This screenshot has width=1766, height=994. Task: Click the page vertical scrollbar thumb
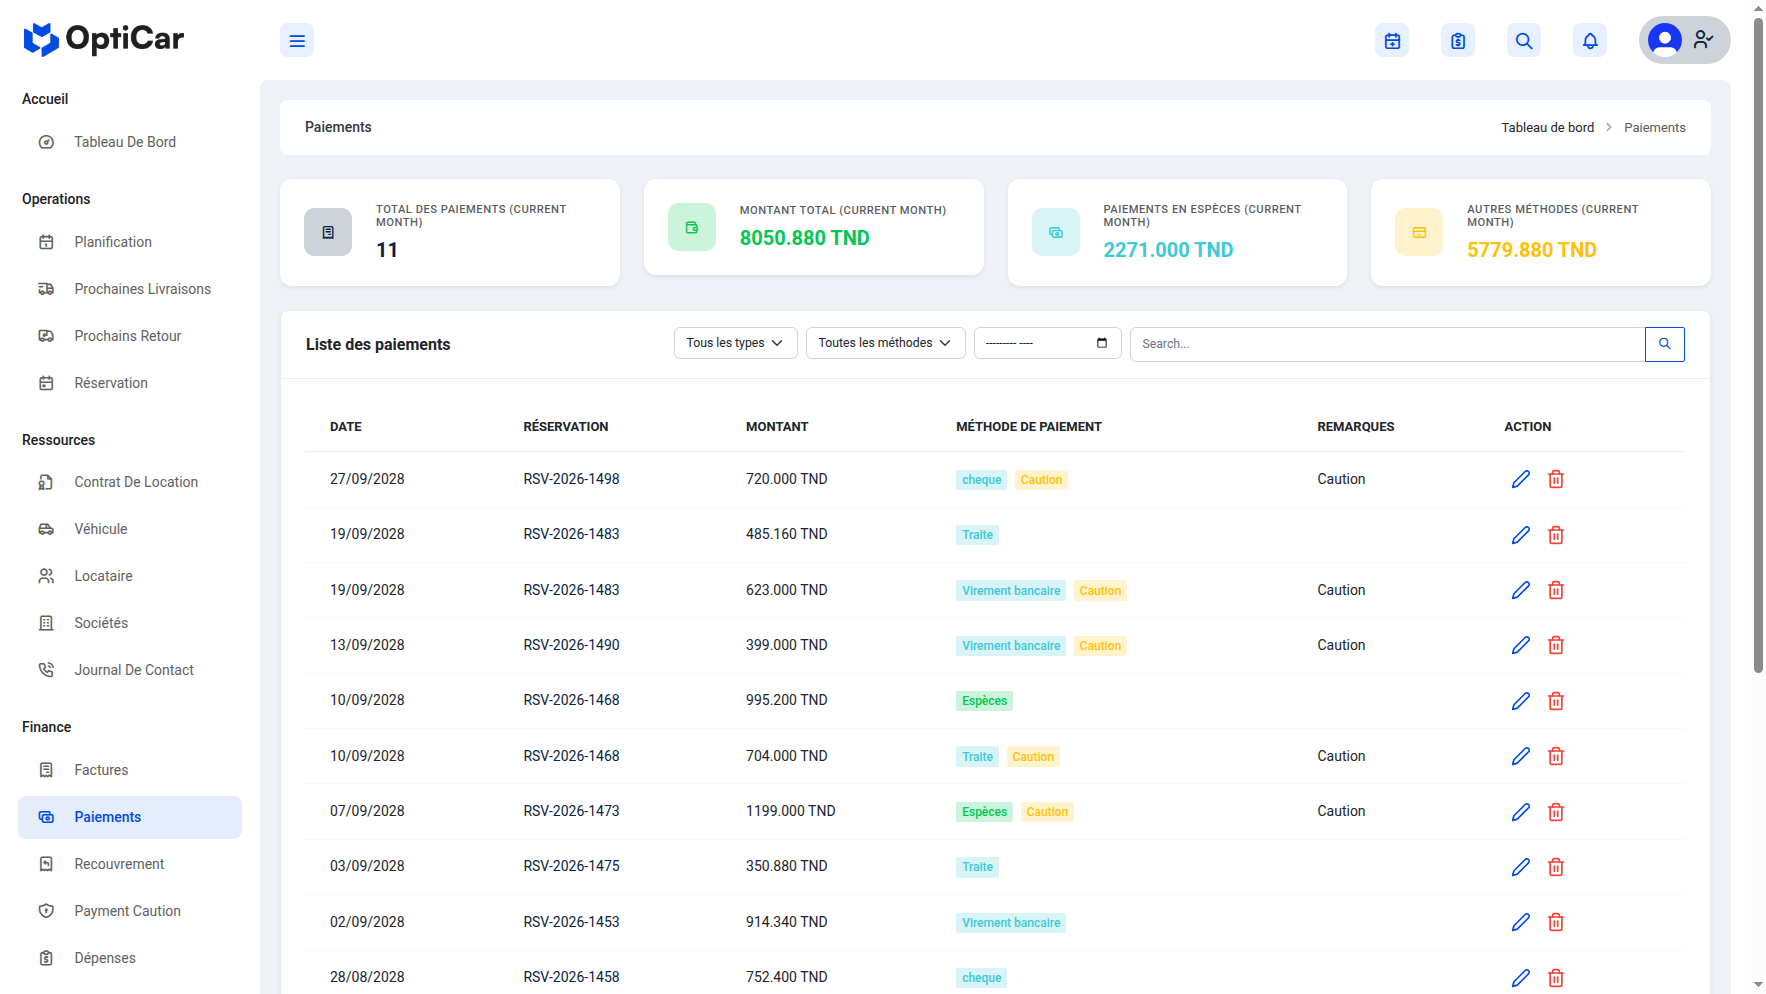(1758, 345)
